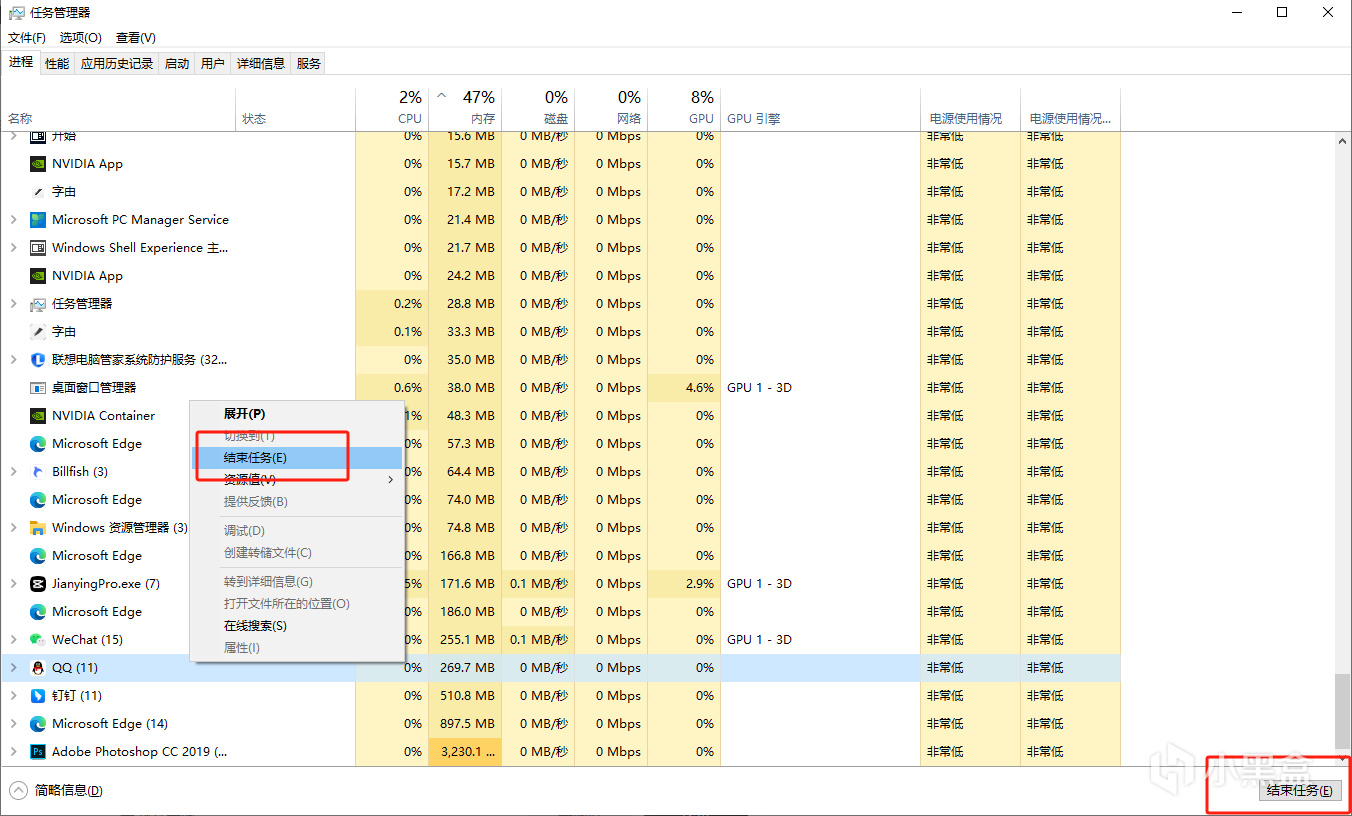Expand the JianyingPro.exe (7) group
Image resolution: width=1352 pixels, height=816 pixels.
(x=13, y=584)
